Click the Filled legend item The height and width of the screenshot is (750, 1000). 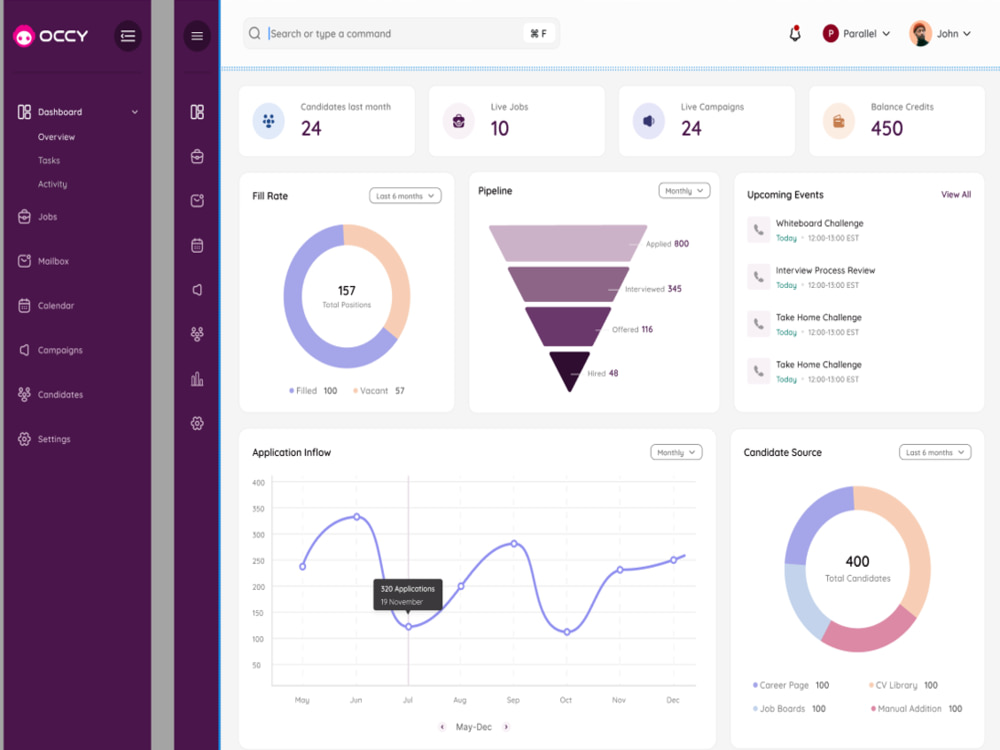[313, 391]
